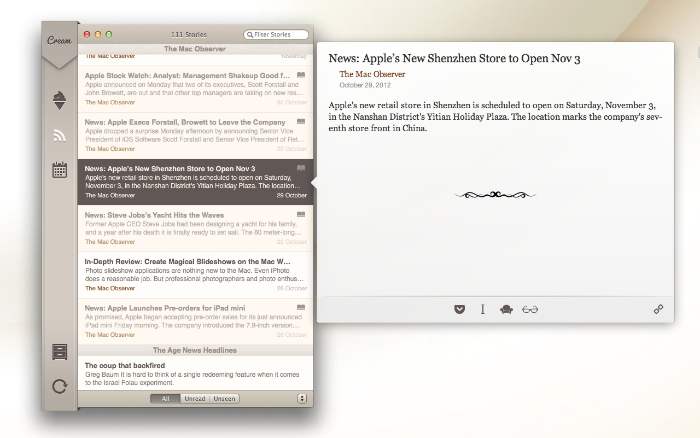This screenshot has height=438, width=700.
Task: Toggle flag on Shenzhen Store story
Action: coord(301,168)
